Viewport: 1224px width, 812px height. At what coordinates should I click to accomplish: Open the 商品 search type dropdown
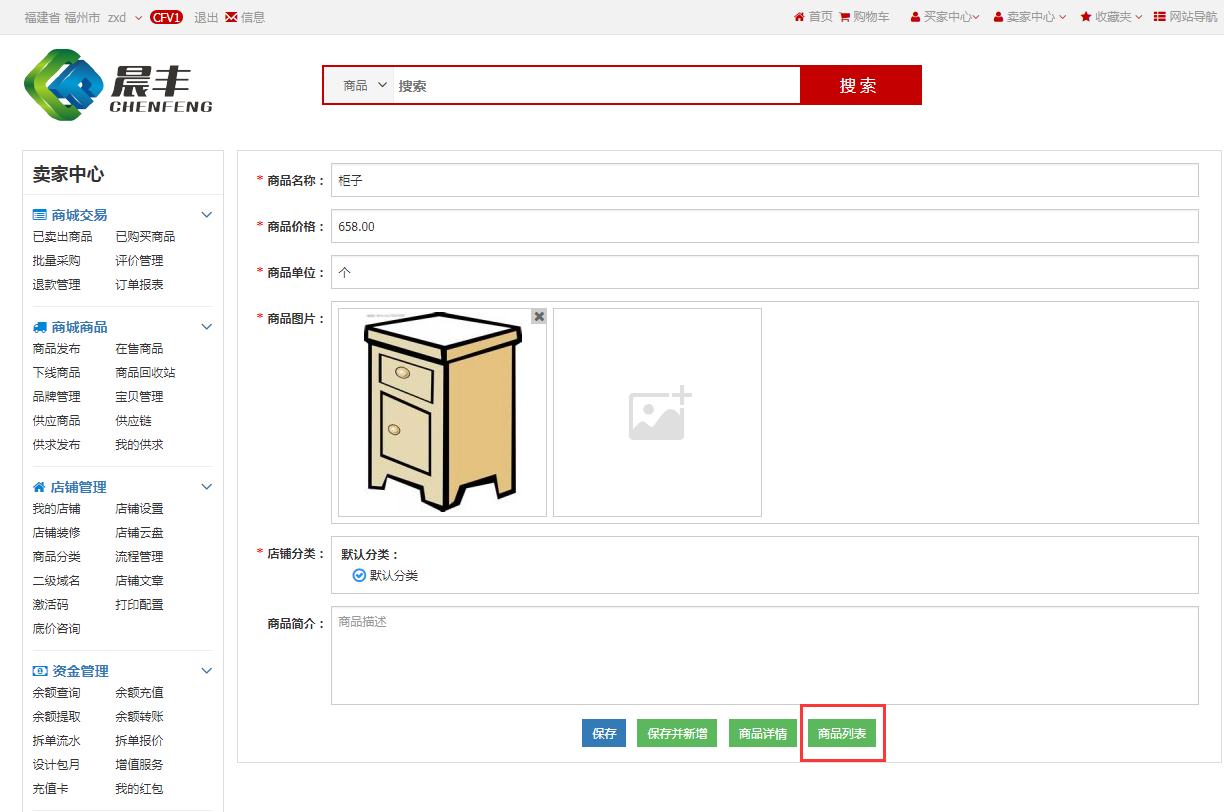tap(365, 86)
